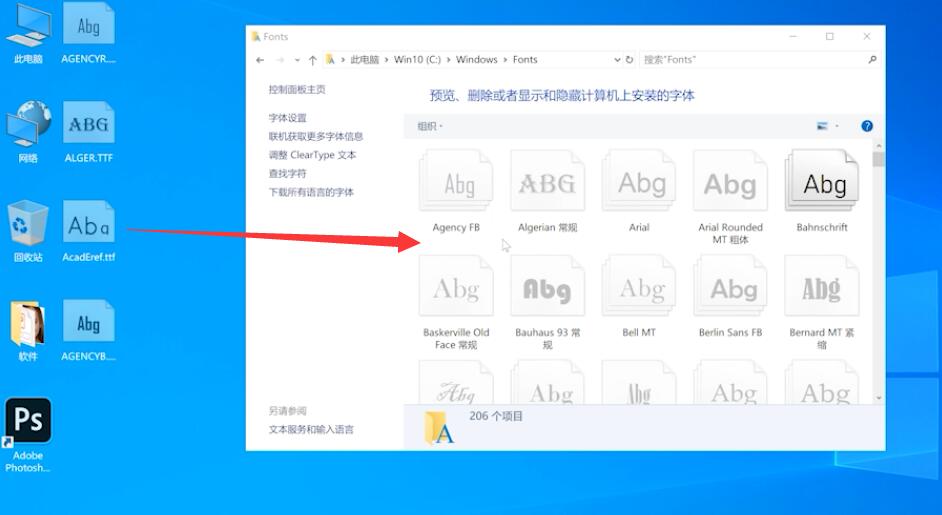Open recent locations dropdown arrow

point(297,60)
